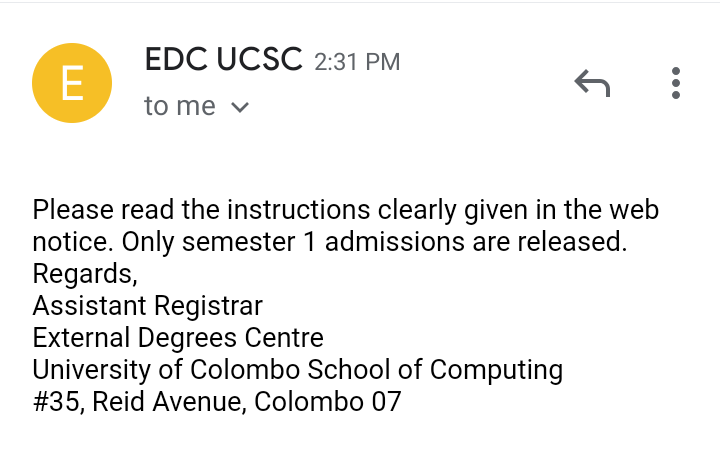The height and width of the screenshot is (476, 720).
Task: Expand recipient details chevron beside 'to me'
Action: (240, 107)
